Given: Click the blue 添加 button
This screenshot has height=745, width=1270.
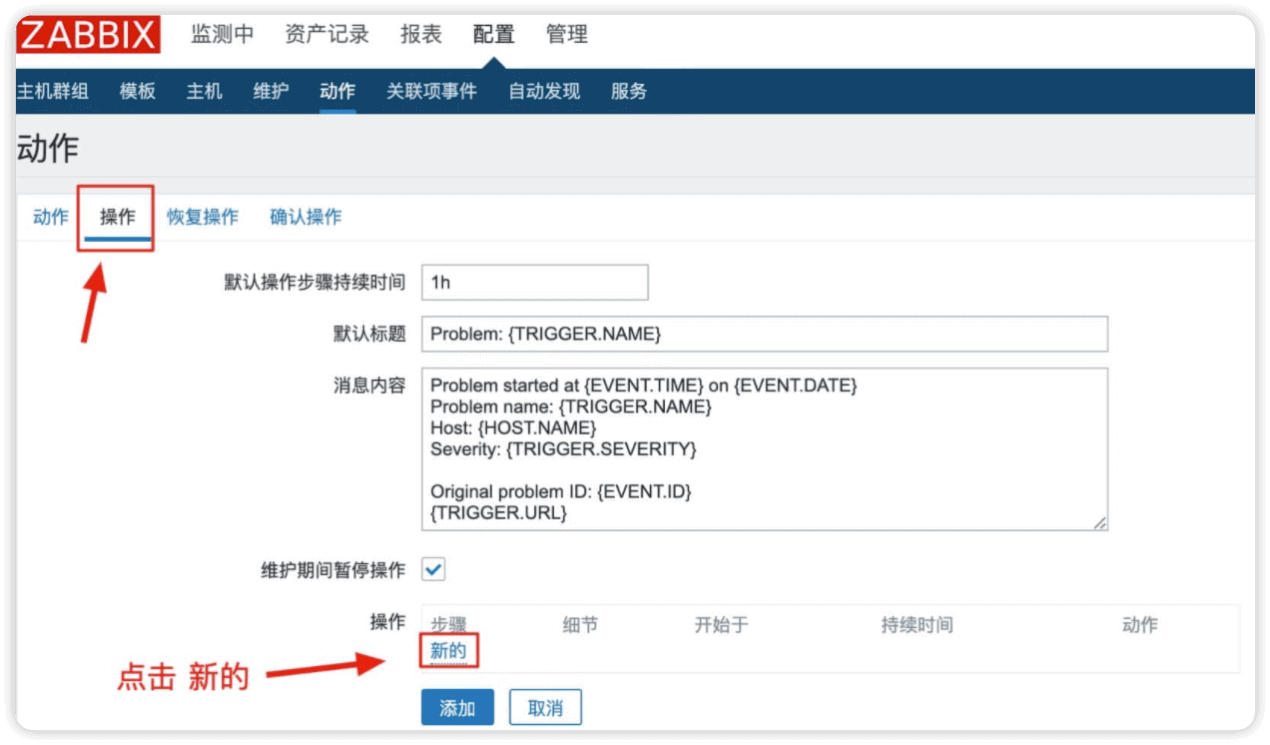Looking at the screenshot, I should 457,708.
